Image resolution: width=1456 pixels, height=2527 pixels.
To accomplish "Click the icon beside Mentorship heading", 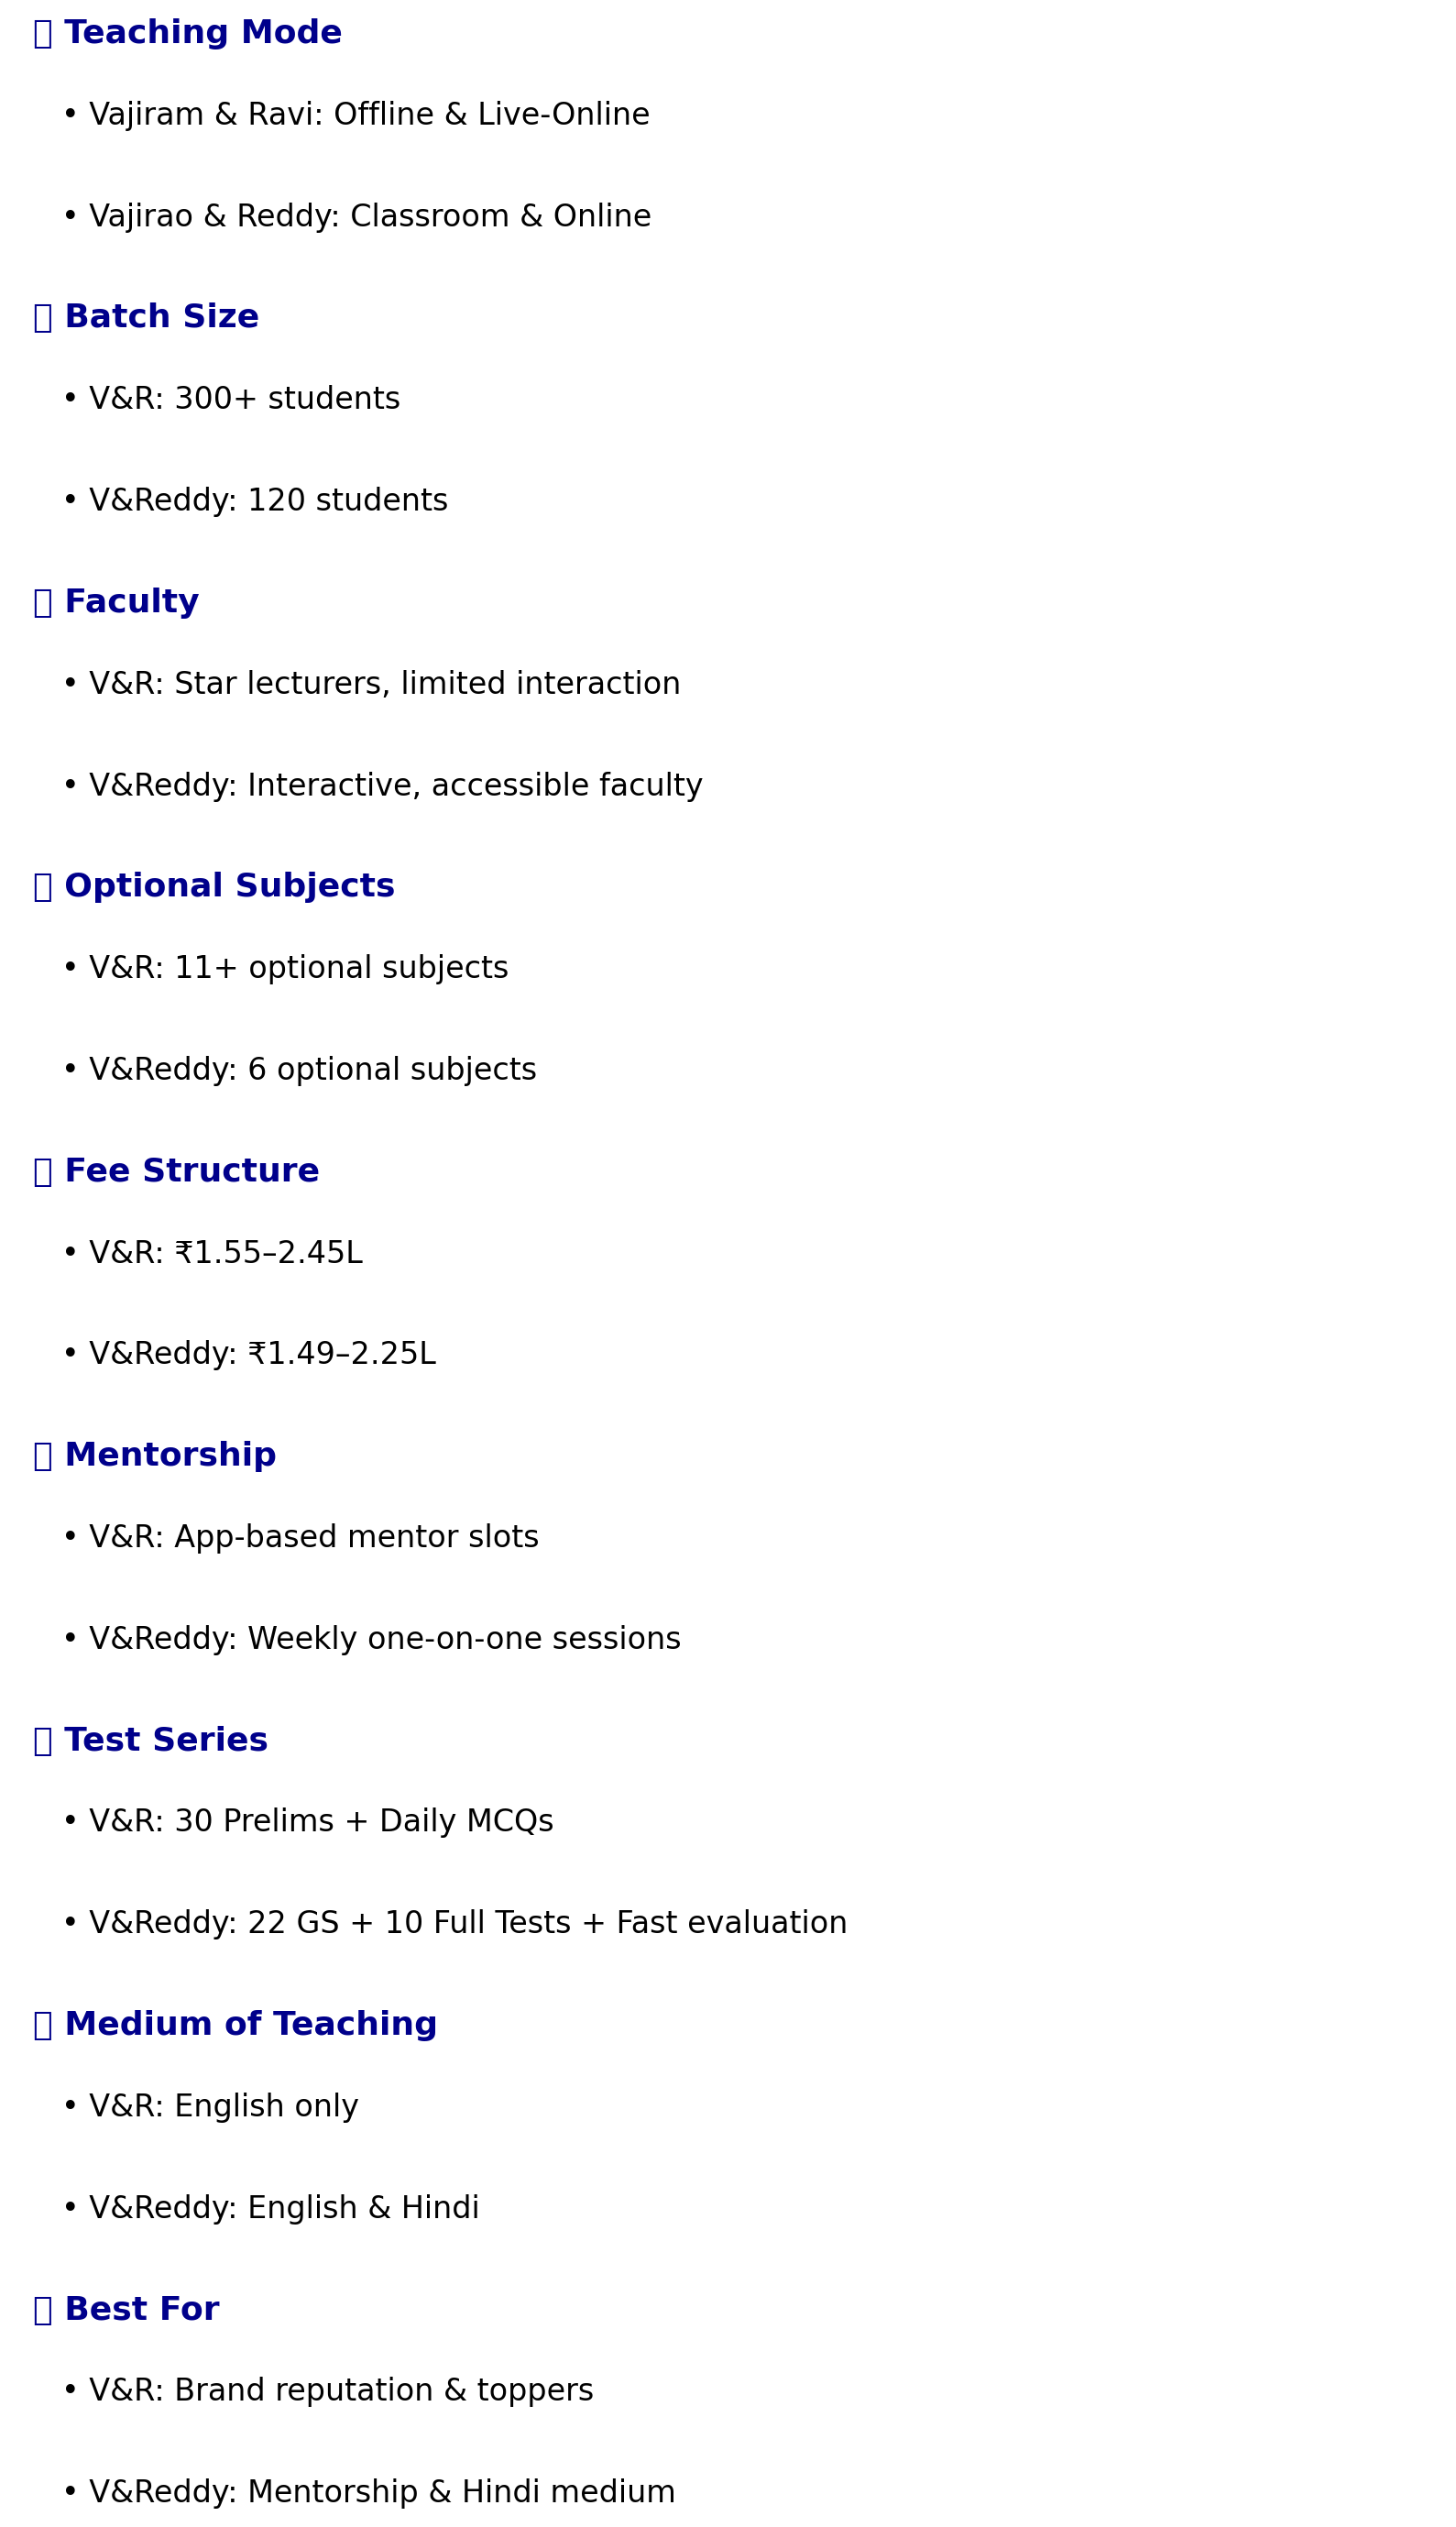I will tap(42, 1455).
